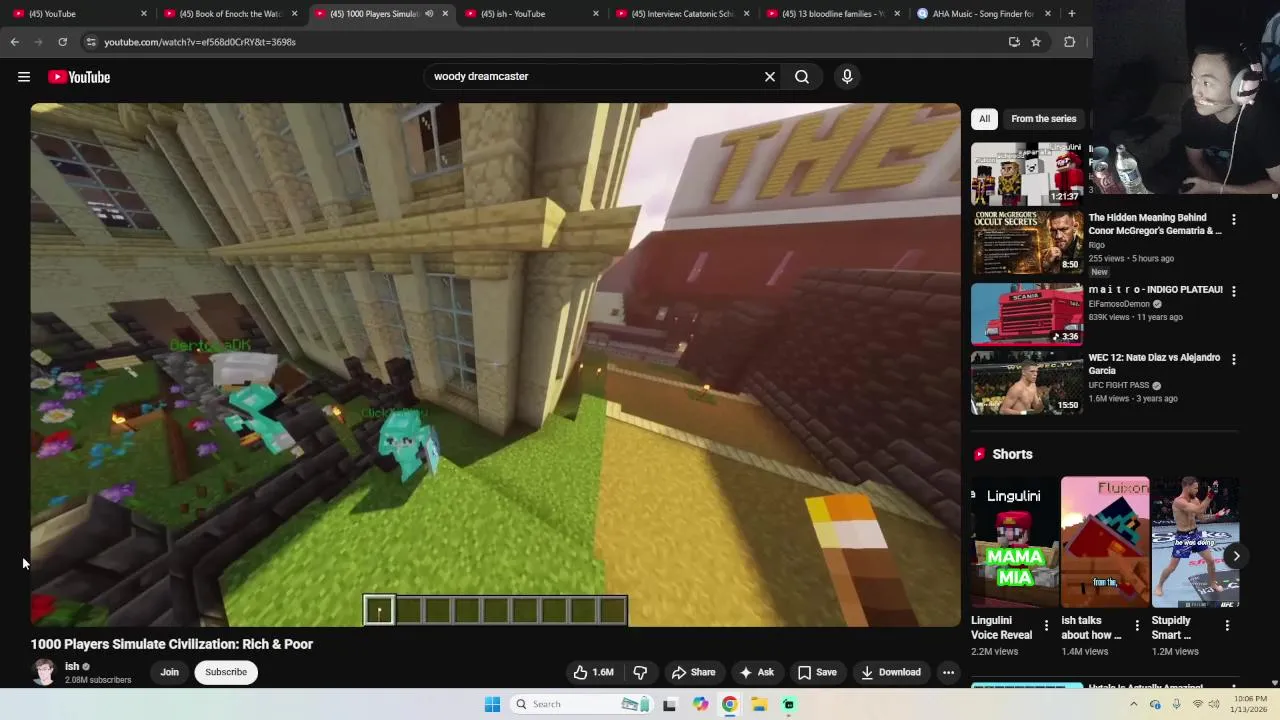The height and width of the screenshot is (720, 1280).
Task: Install app icon in address bar
Action: pos(1014,42)
